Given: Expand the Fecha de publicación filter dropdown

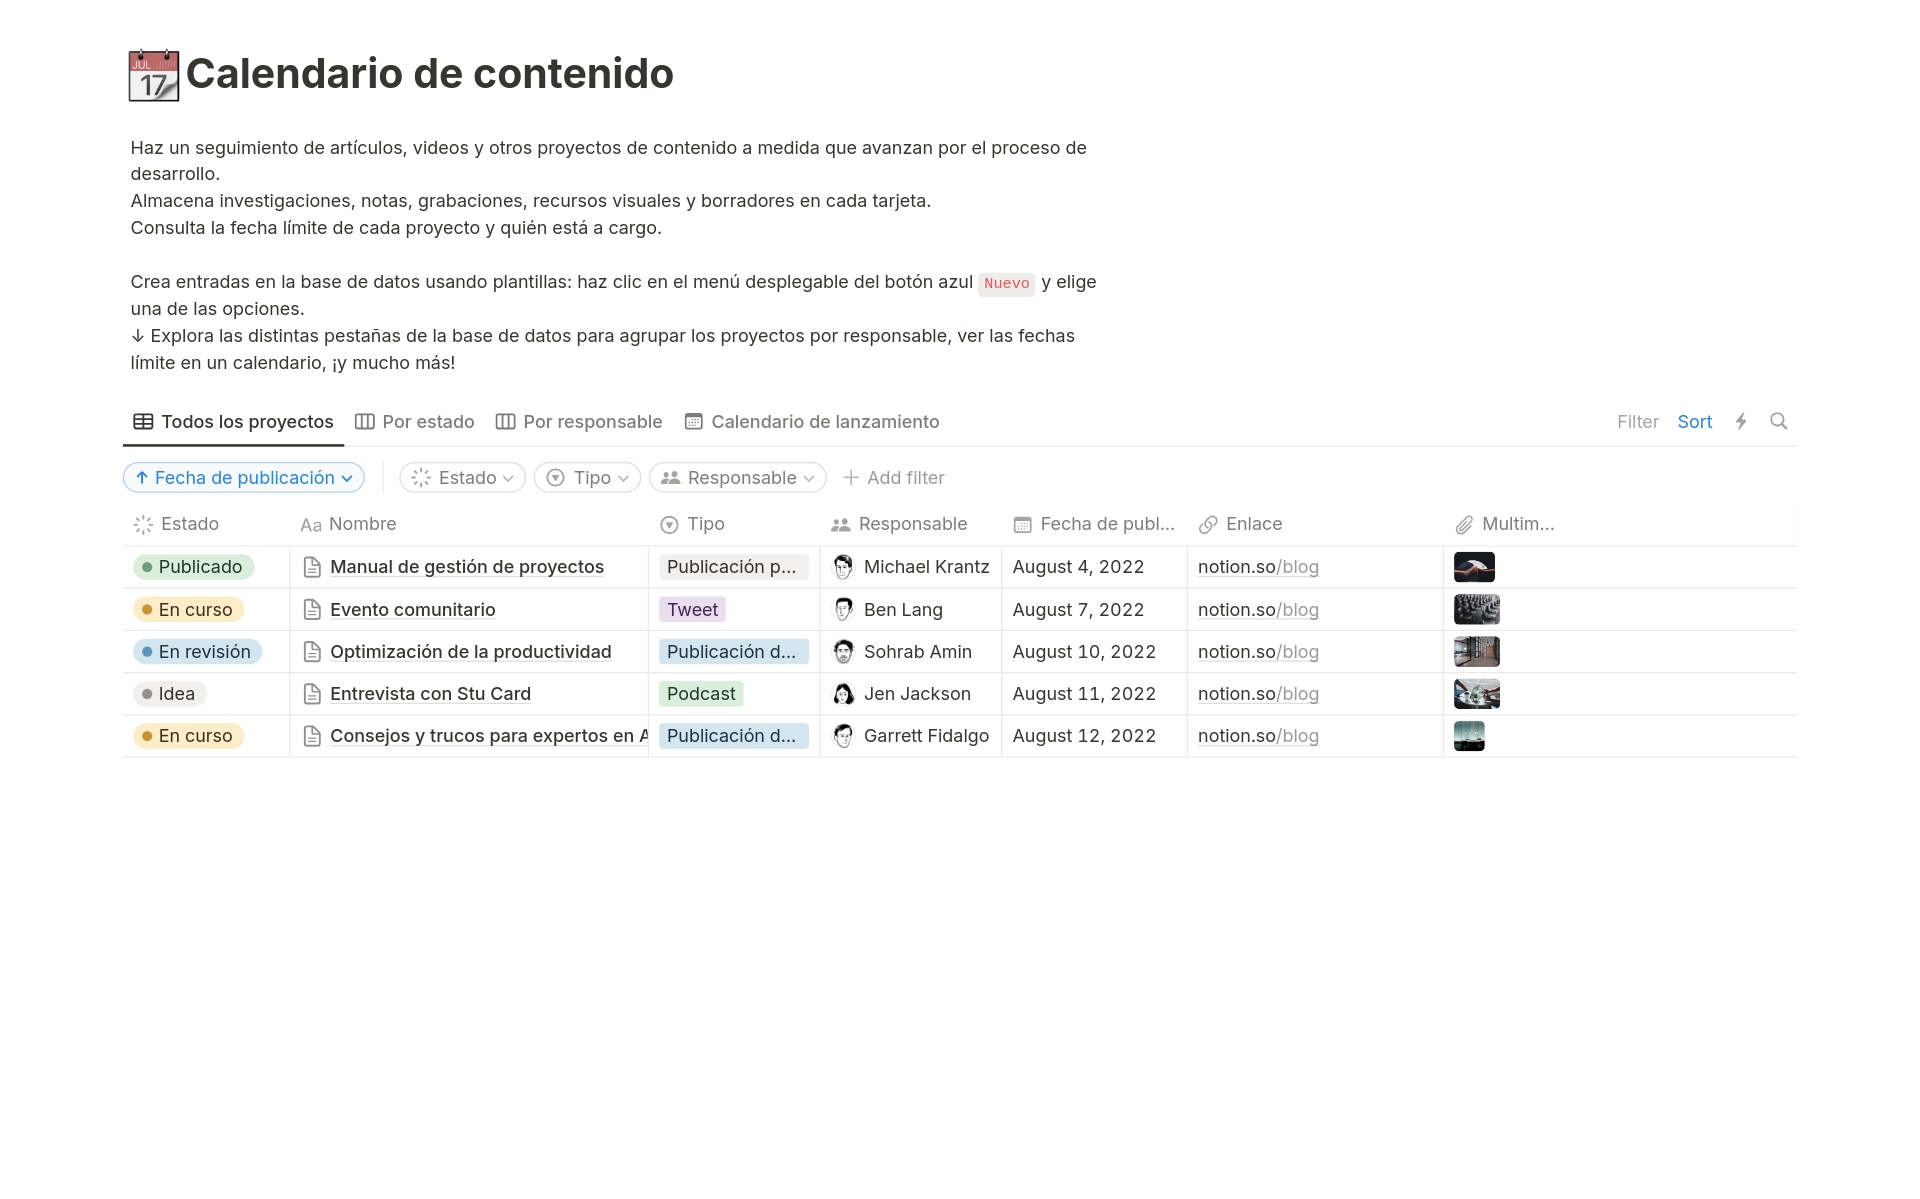Looking at the screenshot, I should click(242, 477).
